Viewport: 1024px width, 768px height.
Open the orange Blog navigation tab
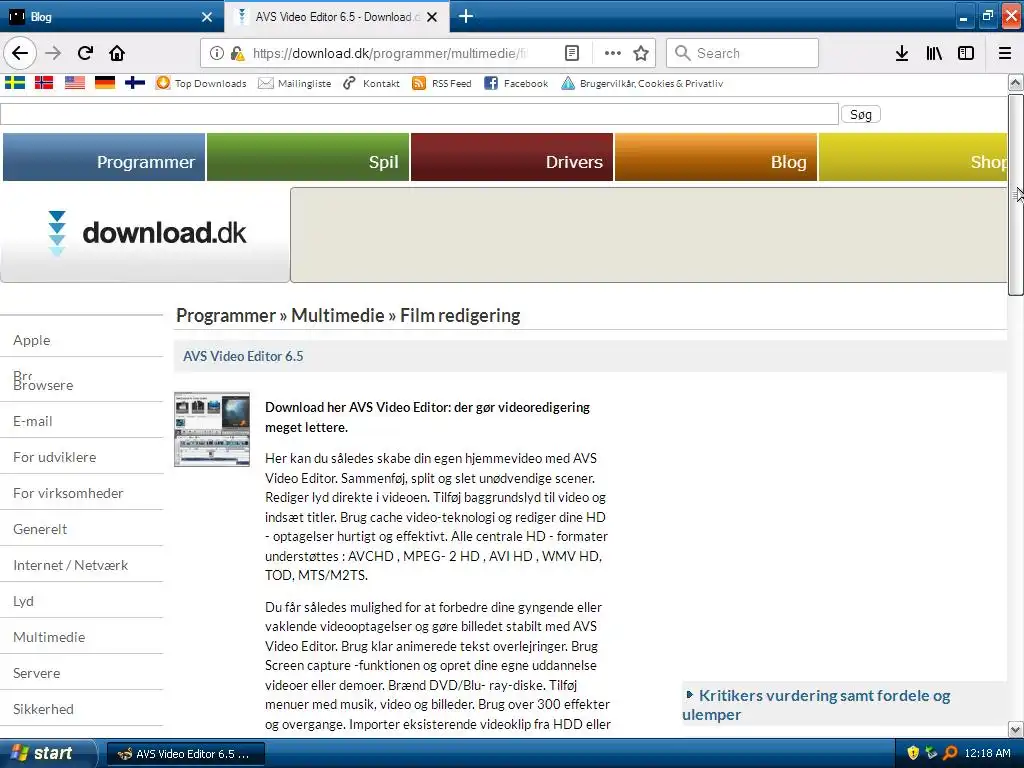click(716, 157)
